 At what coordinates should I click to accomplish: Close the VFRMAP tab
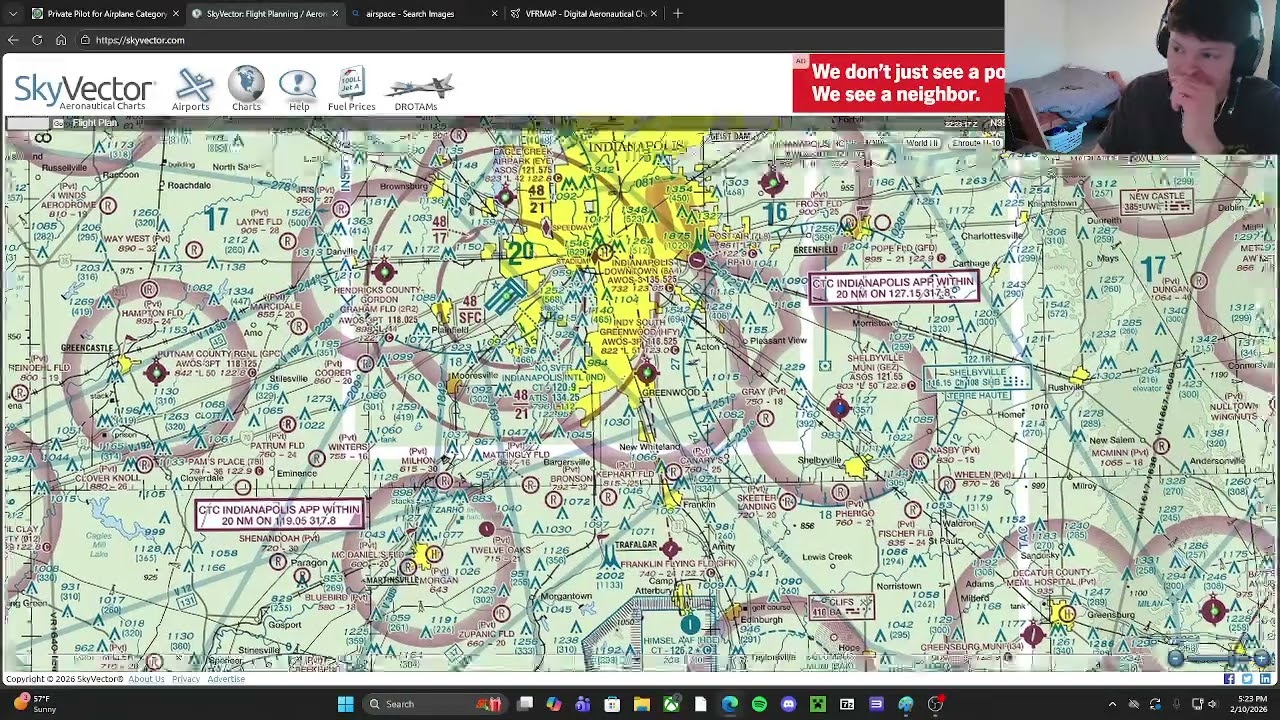point(653,14)
